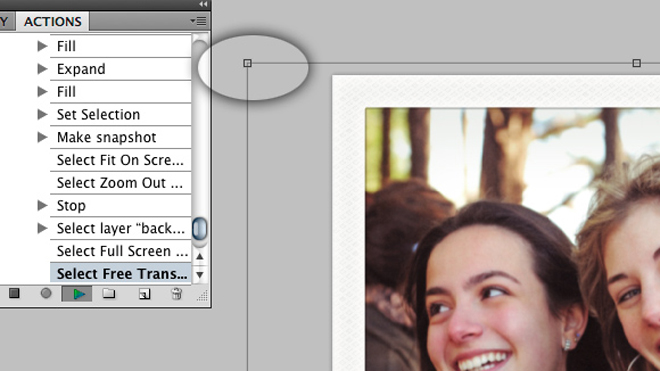Collapse the panel with the double arrow icon
Viewport: 660px width, 371px height.
point(203,4)
